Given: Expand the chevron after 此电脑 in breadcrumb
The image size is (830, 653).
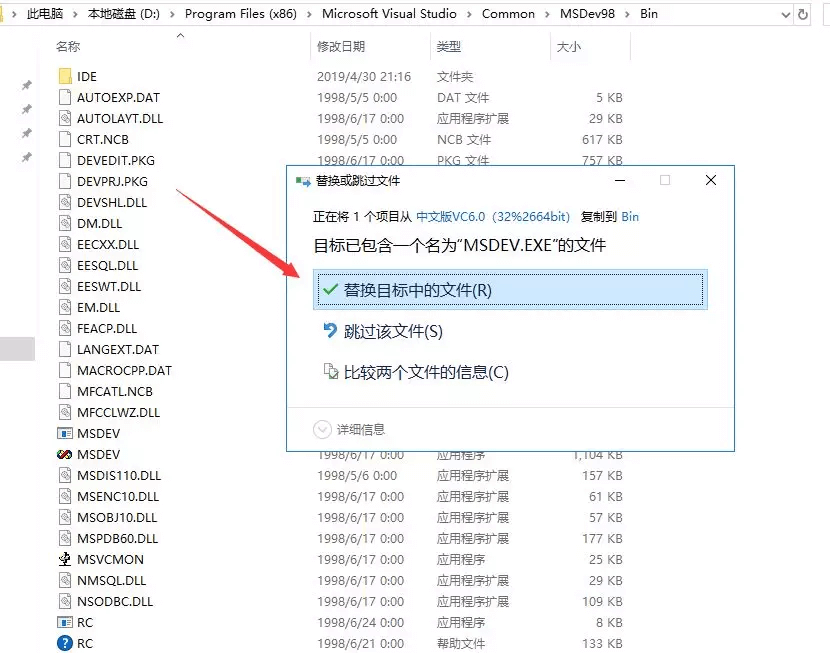Looking at the screenshot, I should [75, 14].
